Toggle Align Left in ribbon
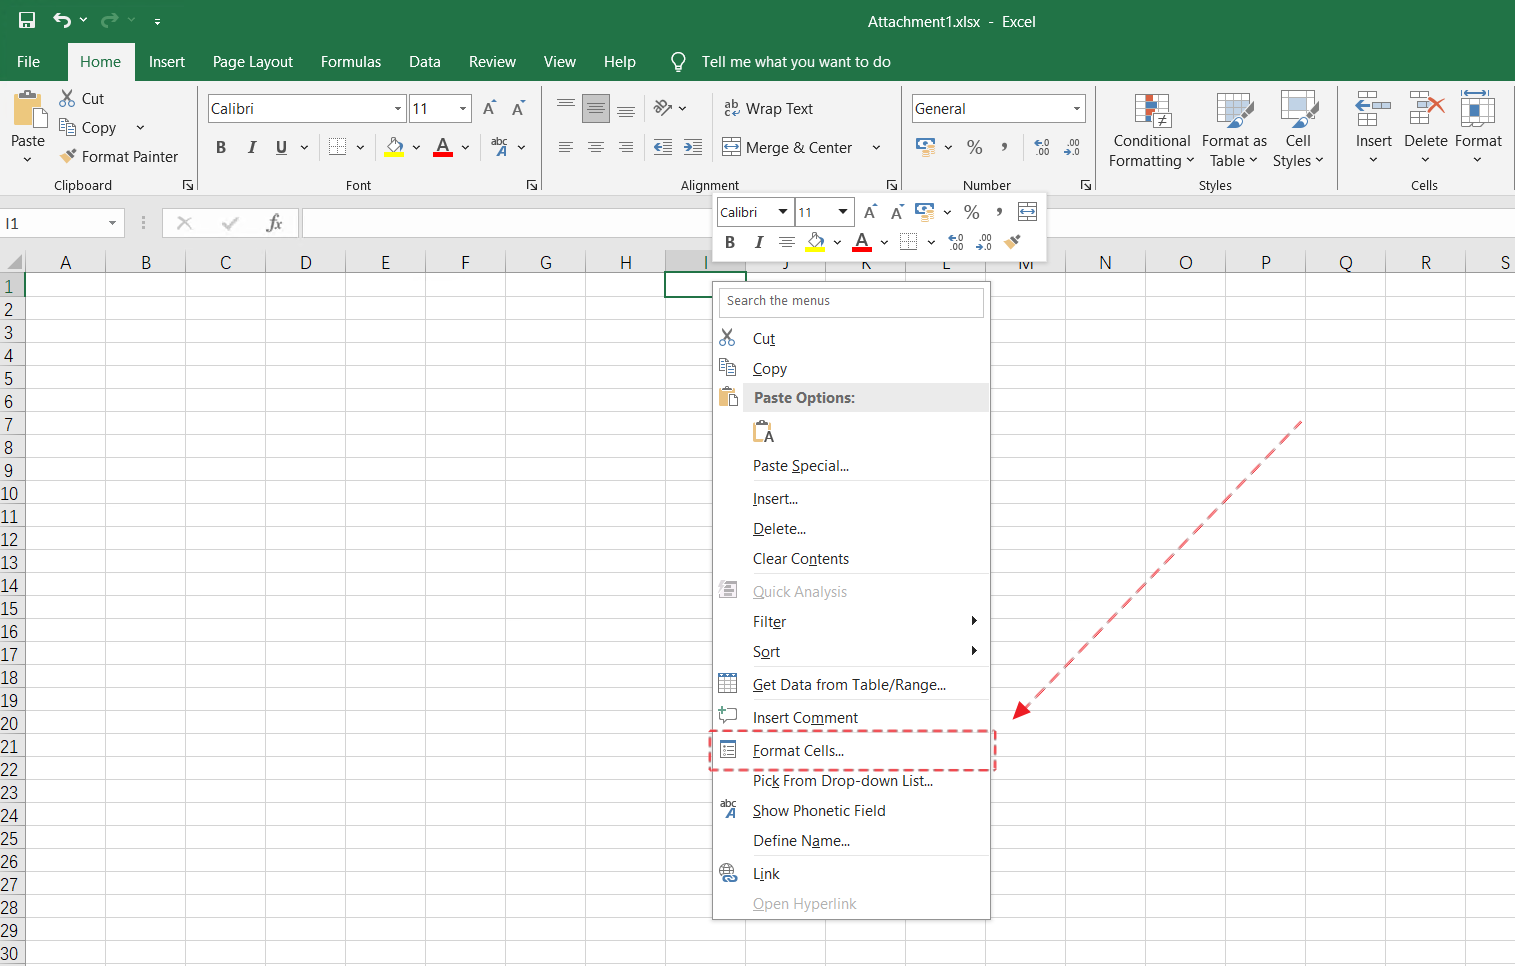The height and width of the screenshot is (966, 1515). [566, 147]
